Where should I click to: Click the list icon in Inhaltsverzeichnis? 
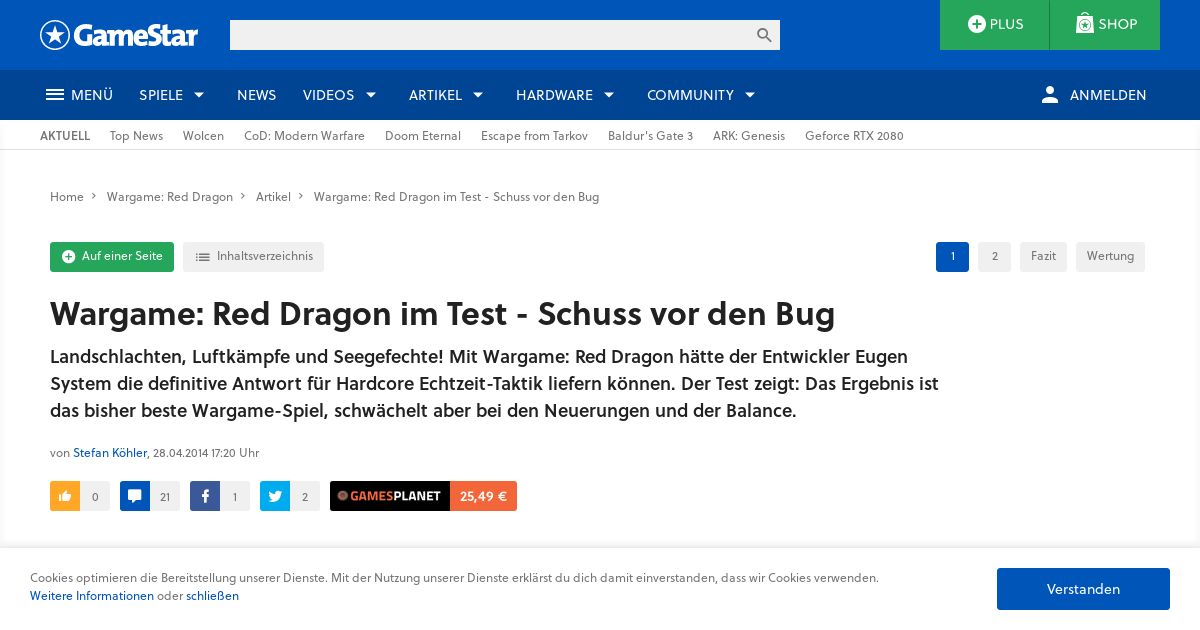click(x=203, y=257)
